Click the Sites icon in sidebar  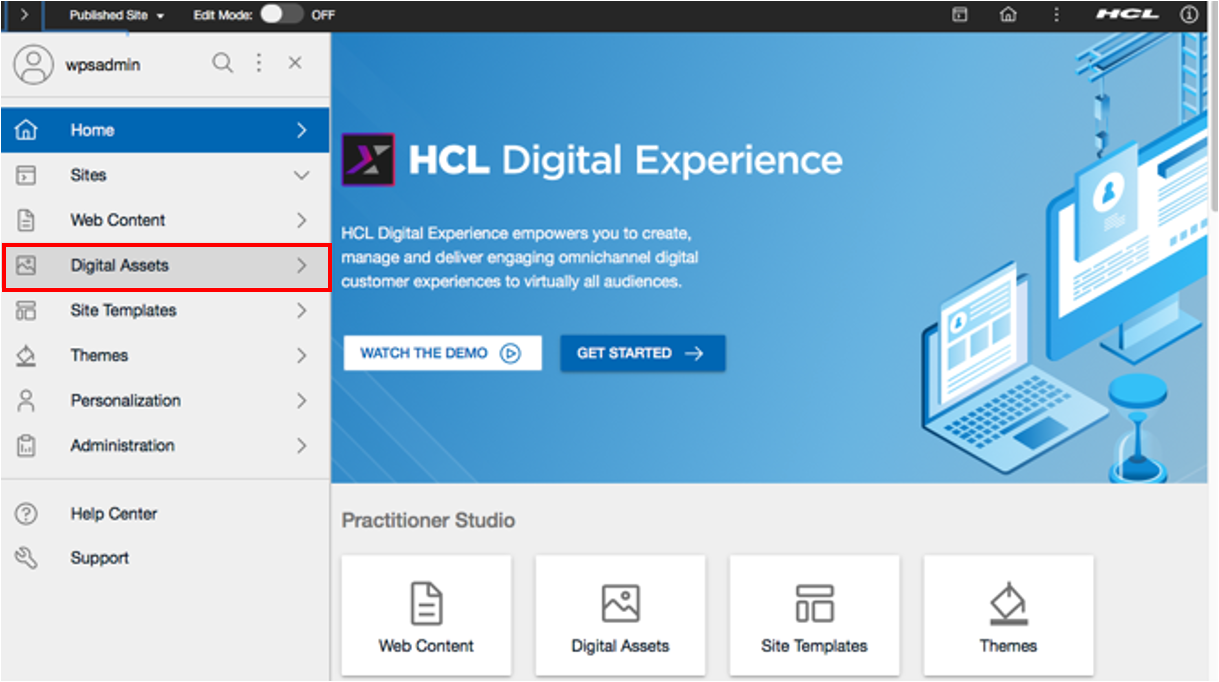[x=26, y=175]
